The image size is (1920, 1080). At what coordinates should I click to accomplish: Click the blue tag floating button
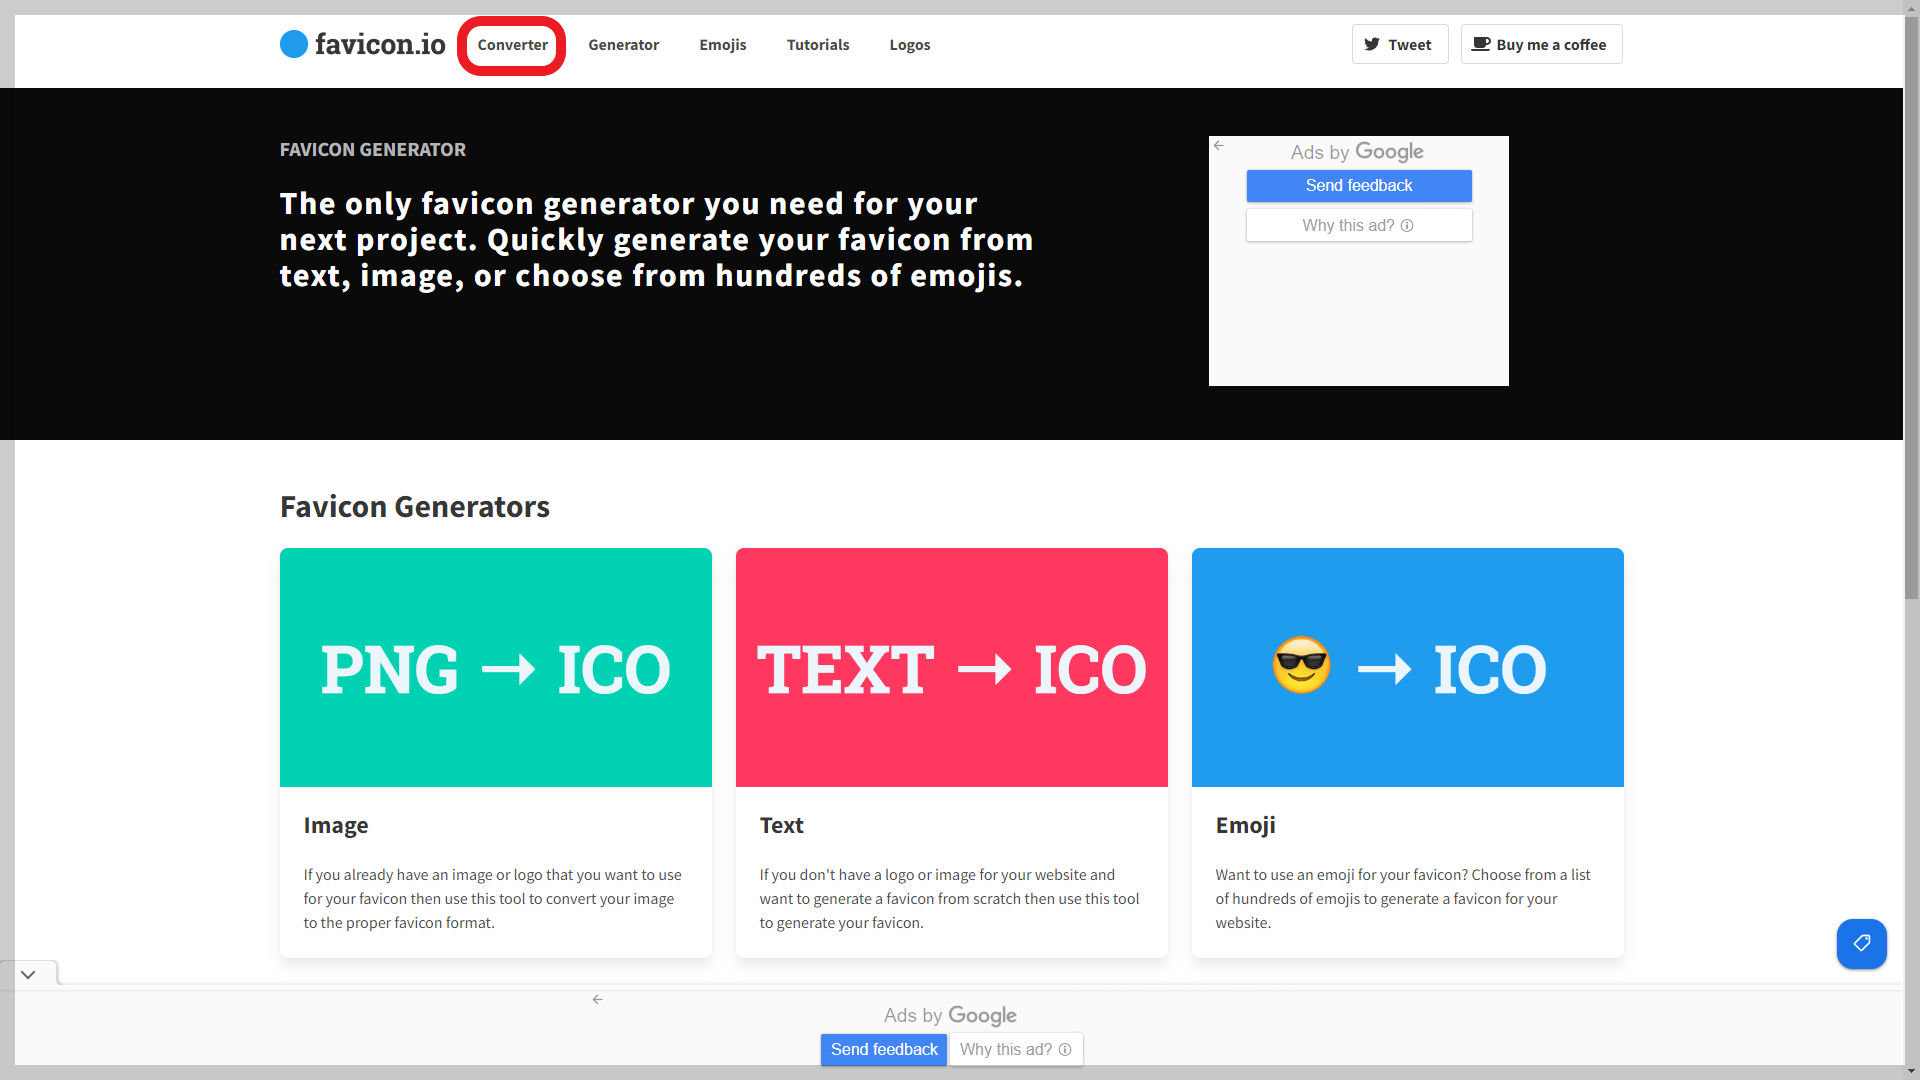click(1861, 943)
